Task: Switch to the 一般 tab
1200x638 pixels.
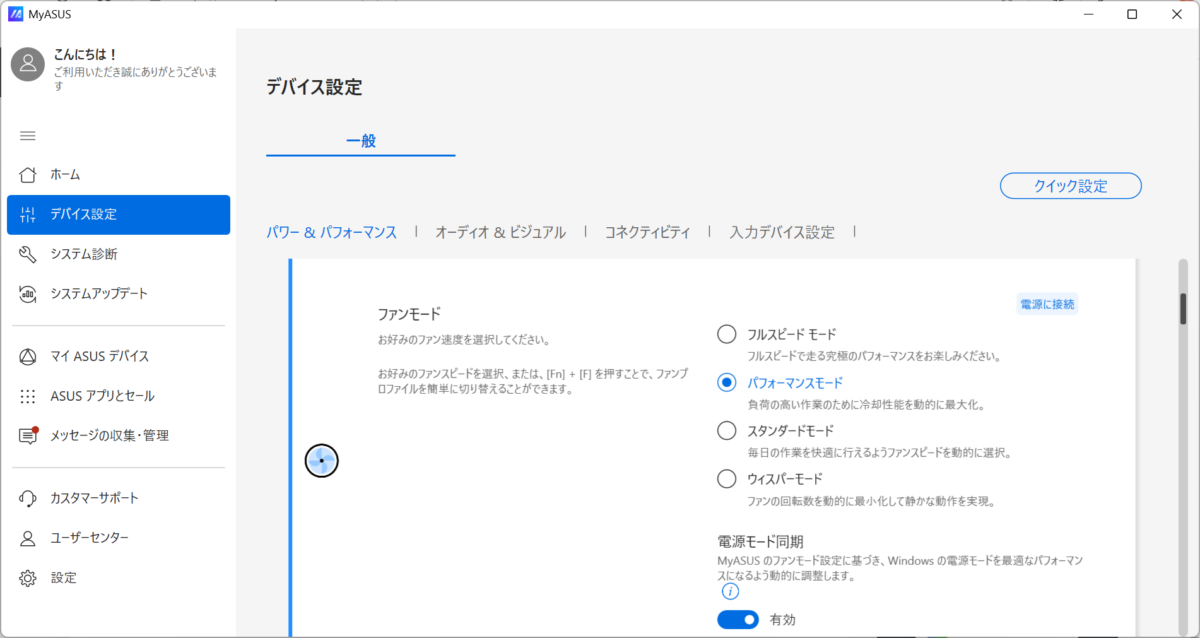Action: [361, 141]
